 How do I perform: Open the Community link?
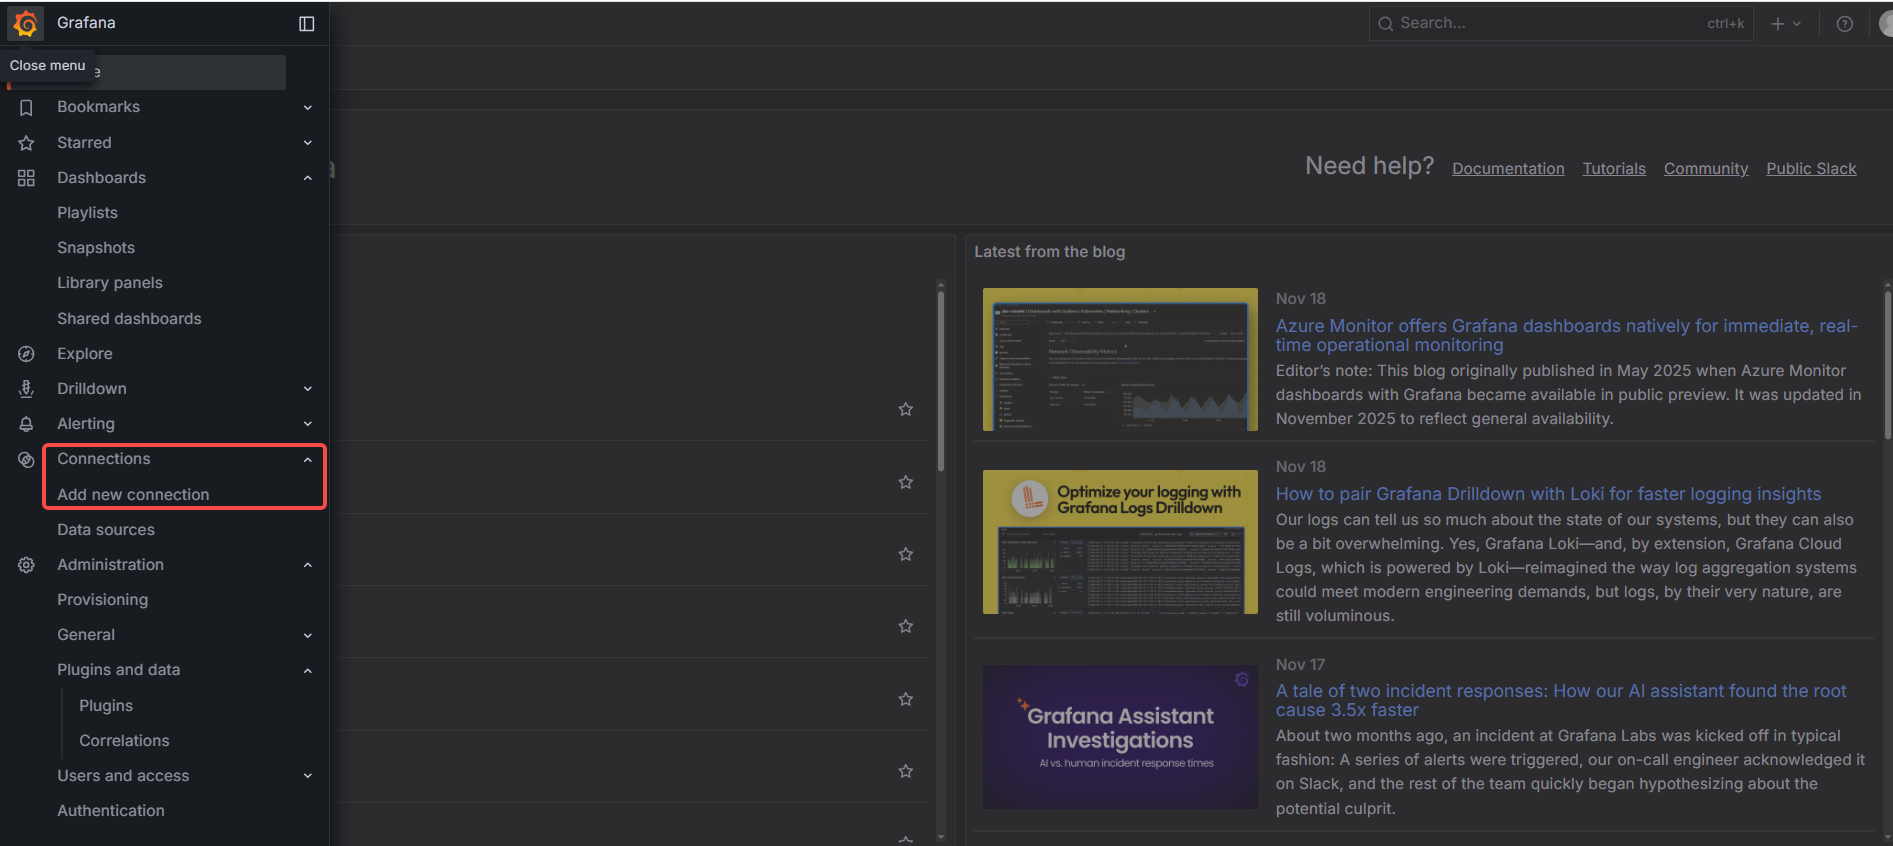click(1706, 169)
